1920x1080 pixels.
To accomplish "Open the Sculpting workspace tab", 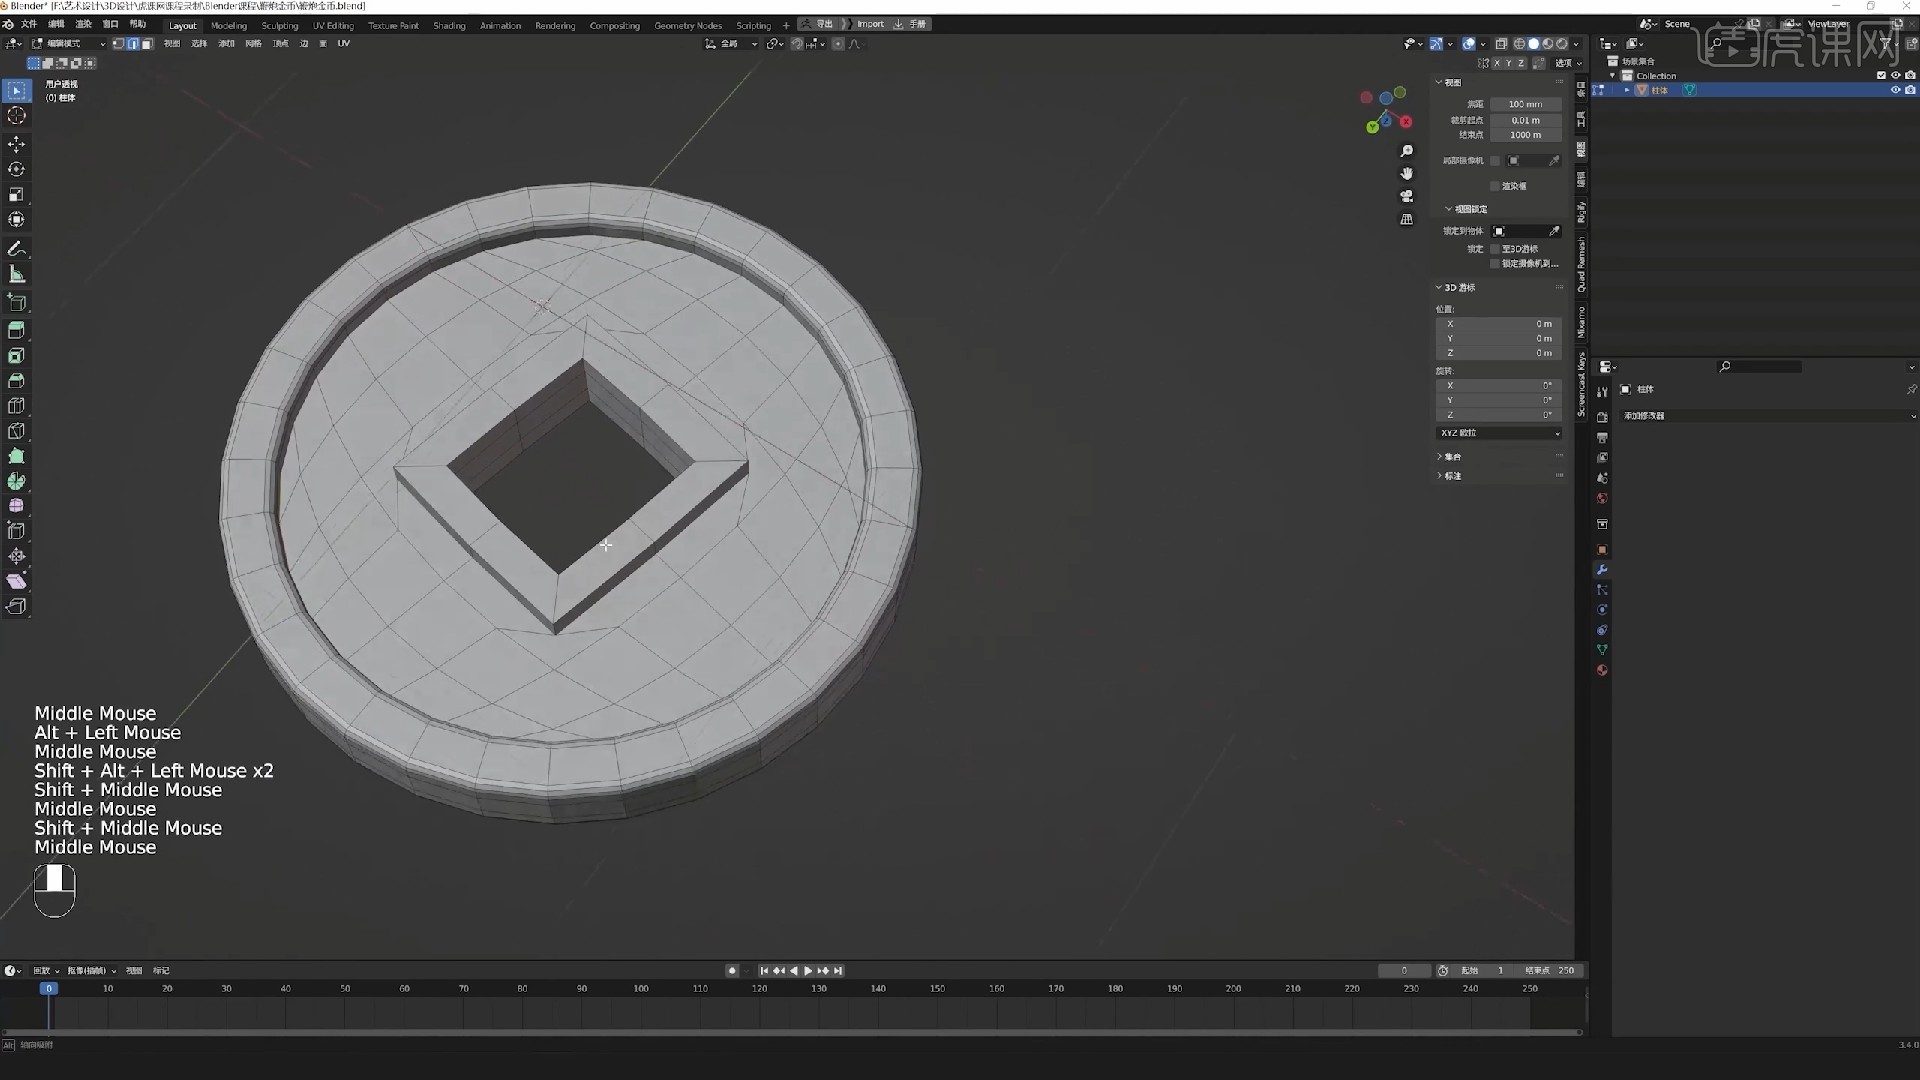I will pyautogui.click(x=280, y=26).
